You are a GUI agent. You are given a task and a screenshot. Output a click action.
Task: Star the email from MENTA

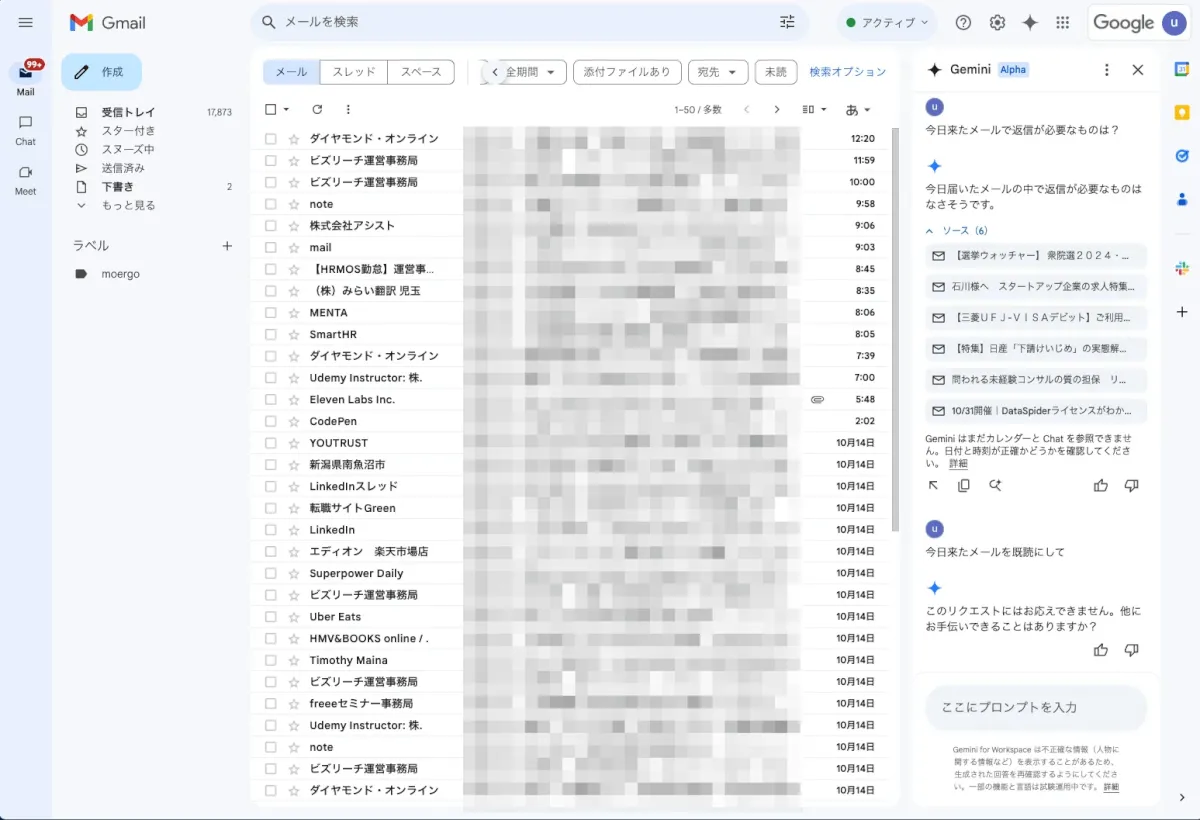tap(293, 313)
